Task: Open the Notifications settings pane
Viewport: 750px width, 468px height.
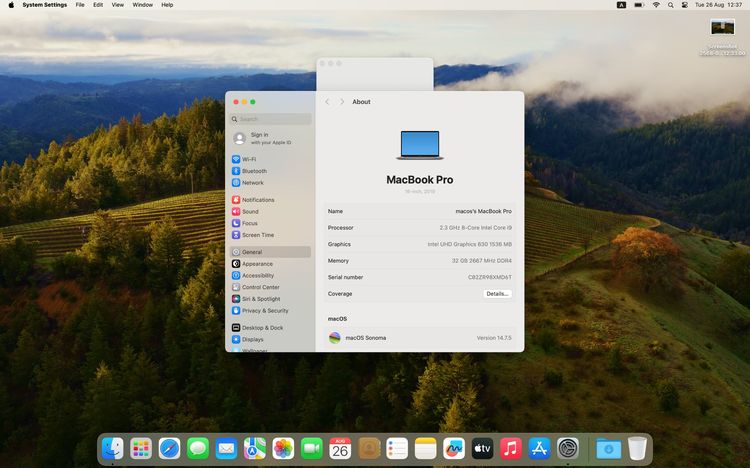Action: [x=270, y=200]
